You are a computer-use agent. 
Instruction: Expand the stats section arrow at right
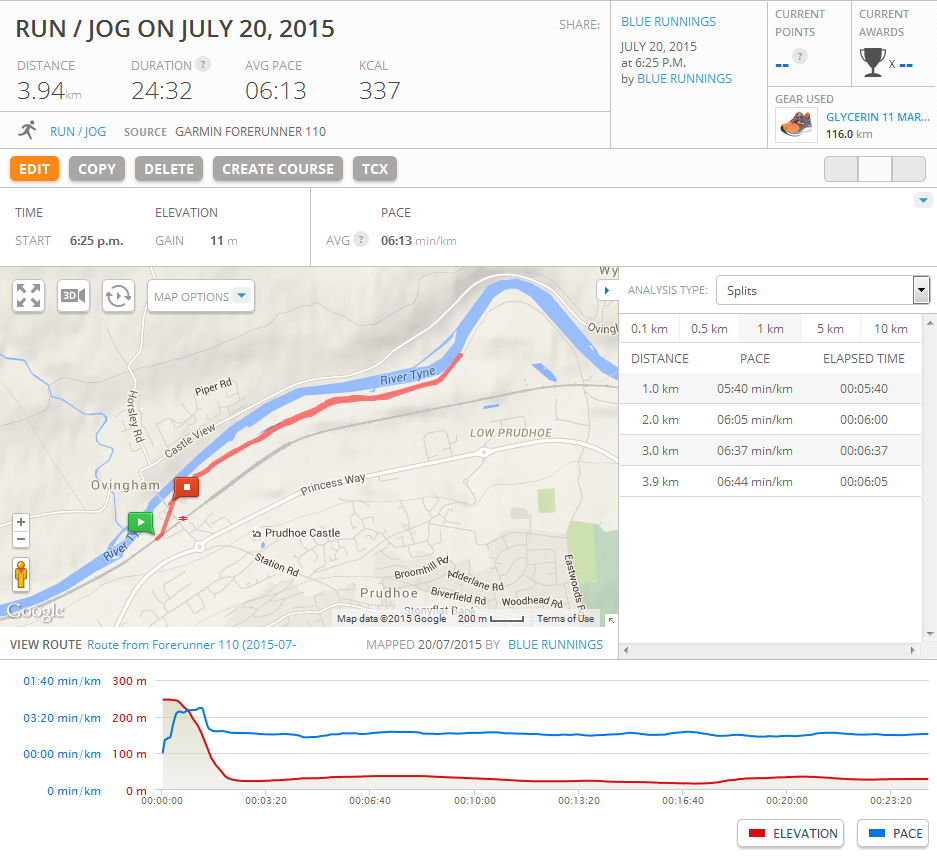point(923,201)
